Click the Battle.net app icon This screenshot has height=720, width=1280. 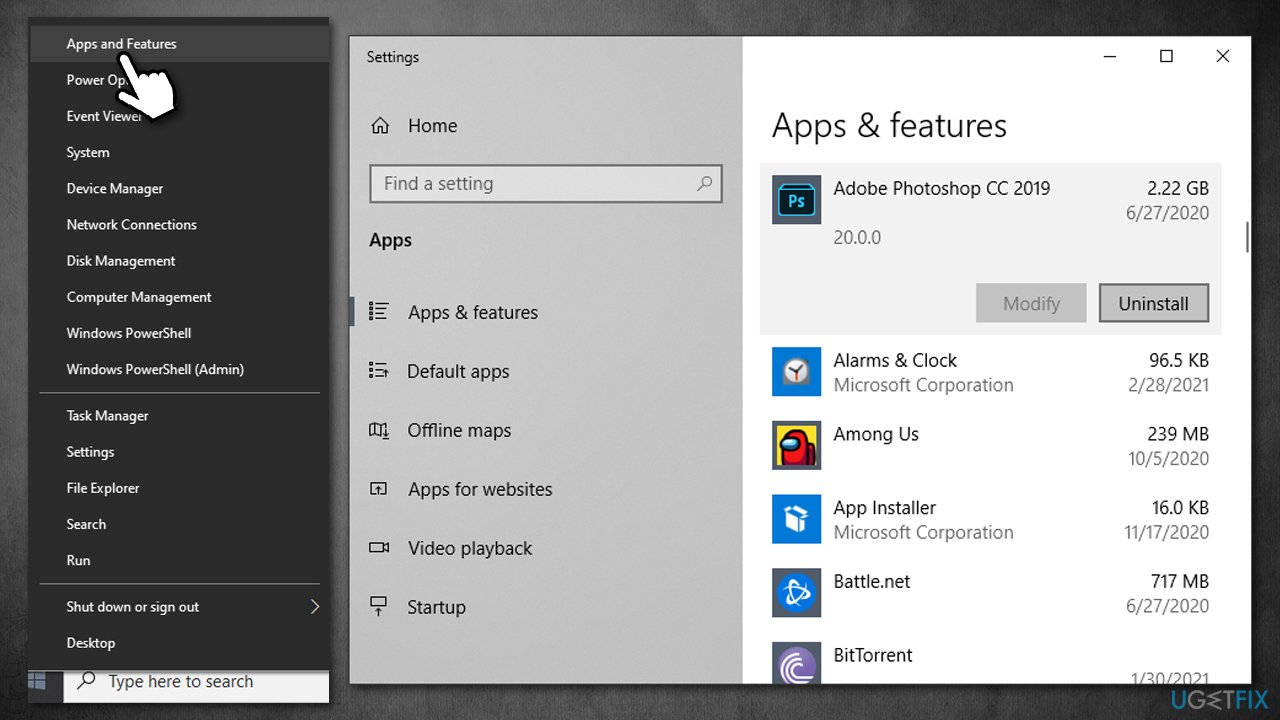(x=797, y=593)
